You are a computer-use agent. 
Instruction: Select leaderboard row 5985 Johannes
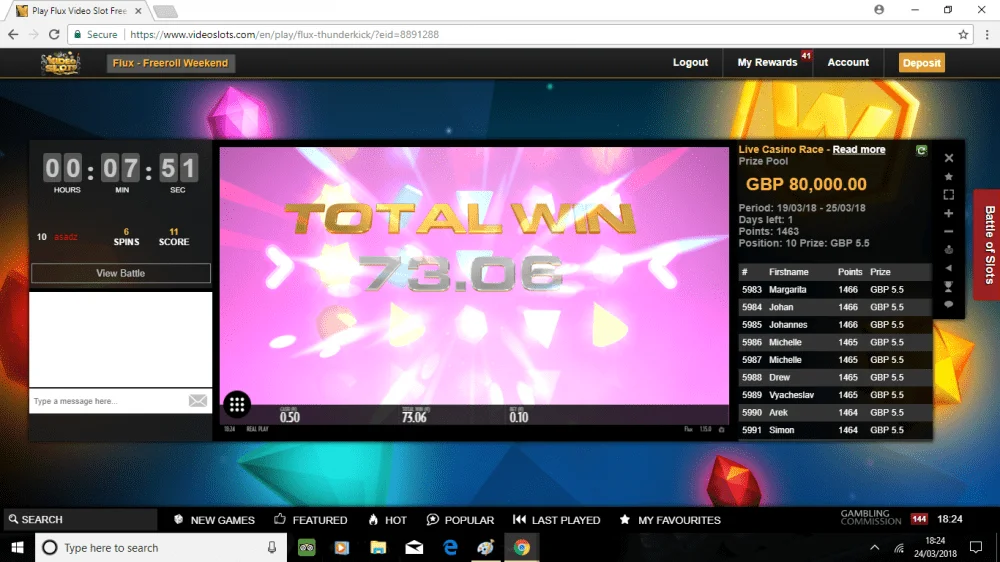pos(835,325)
